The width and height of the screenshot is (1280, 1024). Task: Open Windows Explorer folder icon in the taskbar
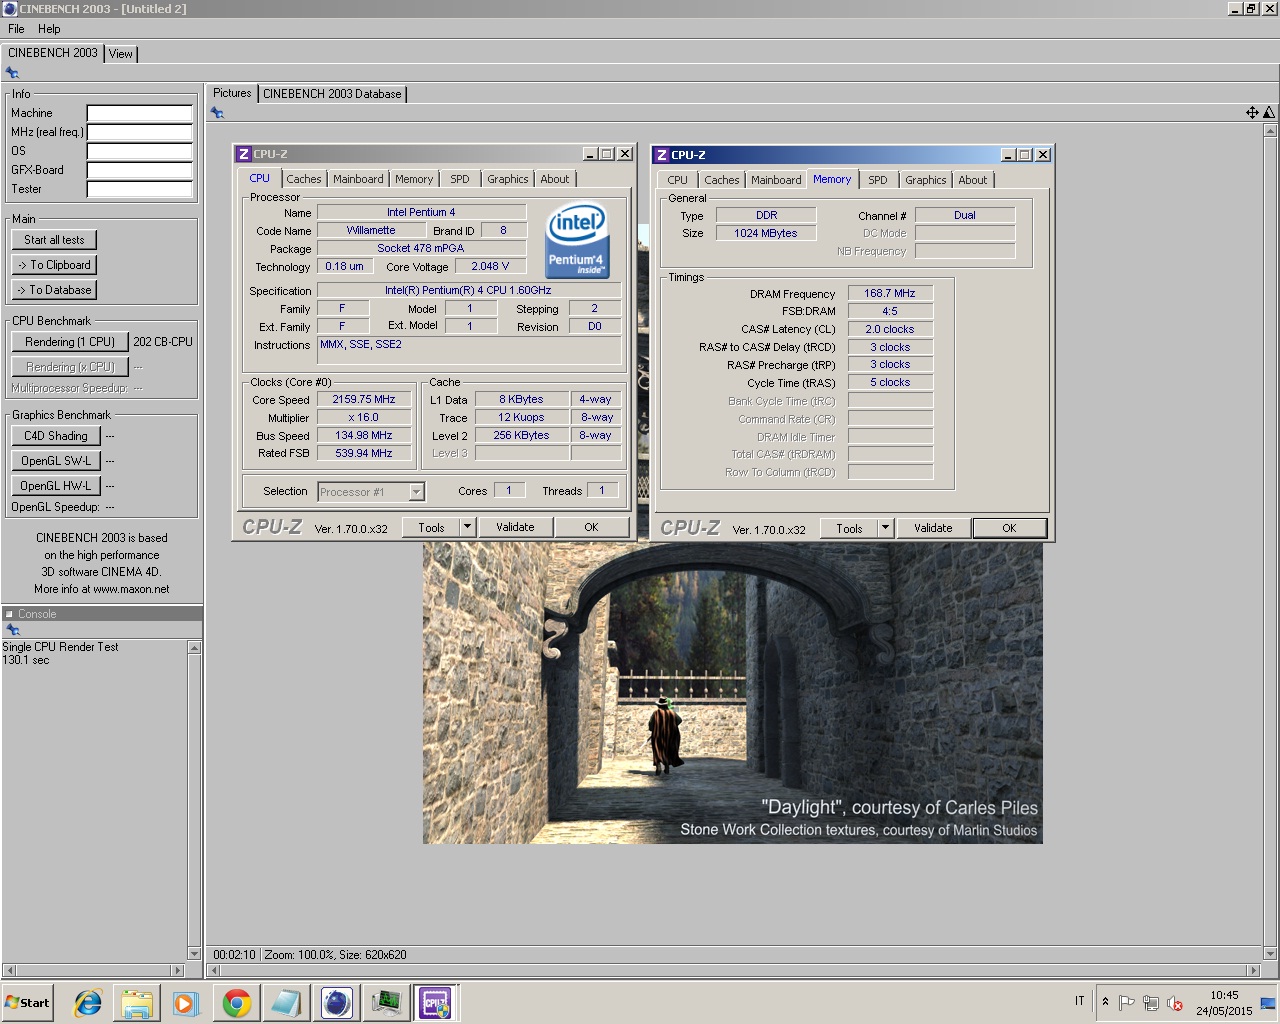point(137,1003)
